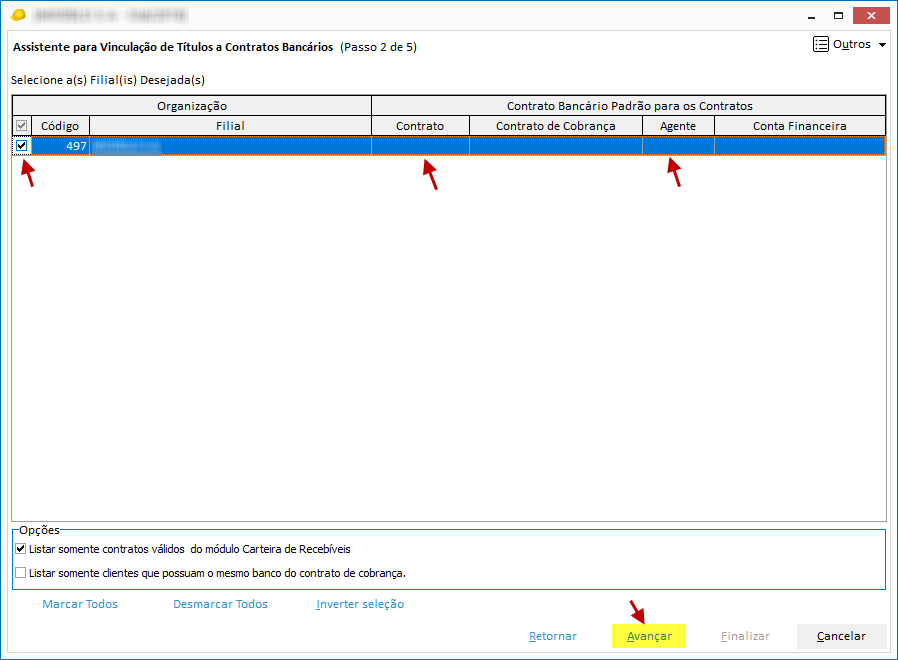Disable 'Listar somente contratos válidos' option
This screenshot has height=660, width=898.
coord(22,549)
